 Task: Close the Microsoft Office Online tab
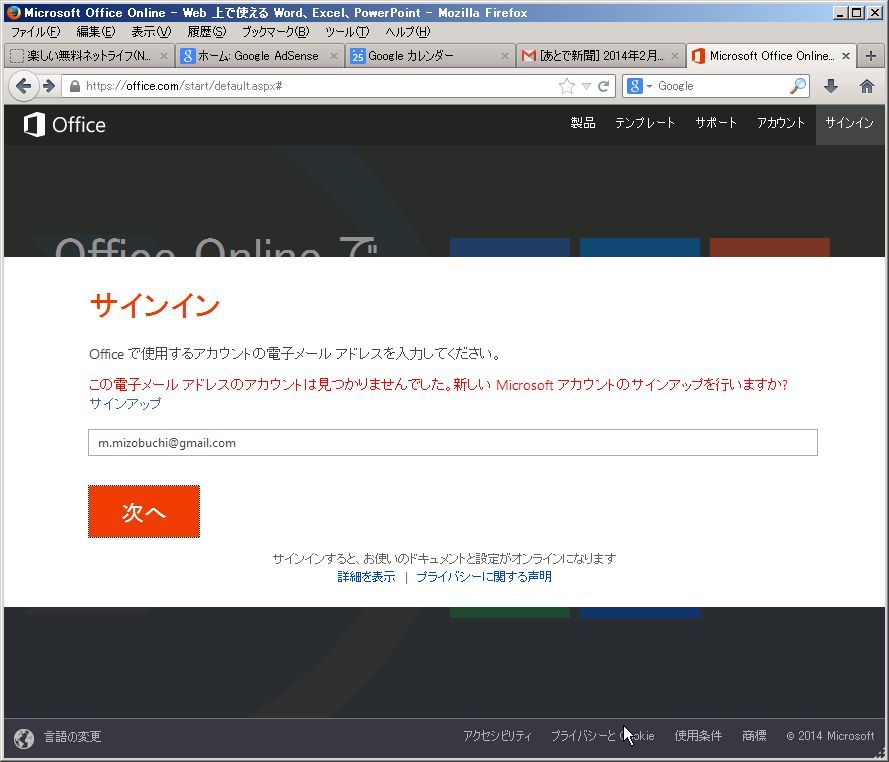pyautogui.click(x=845, y=56)
